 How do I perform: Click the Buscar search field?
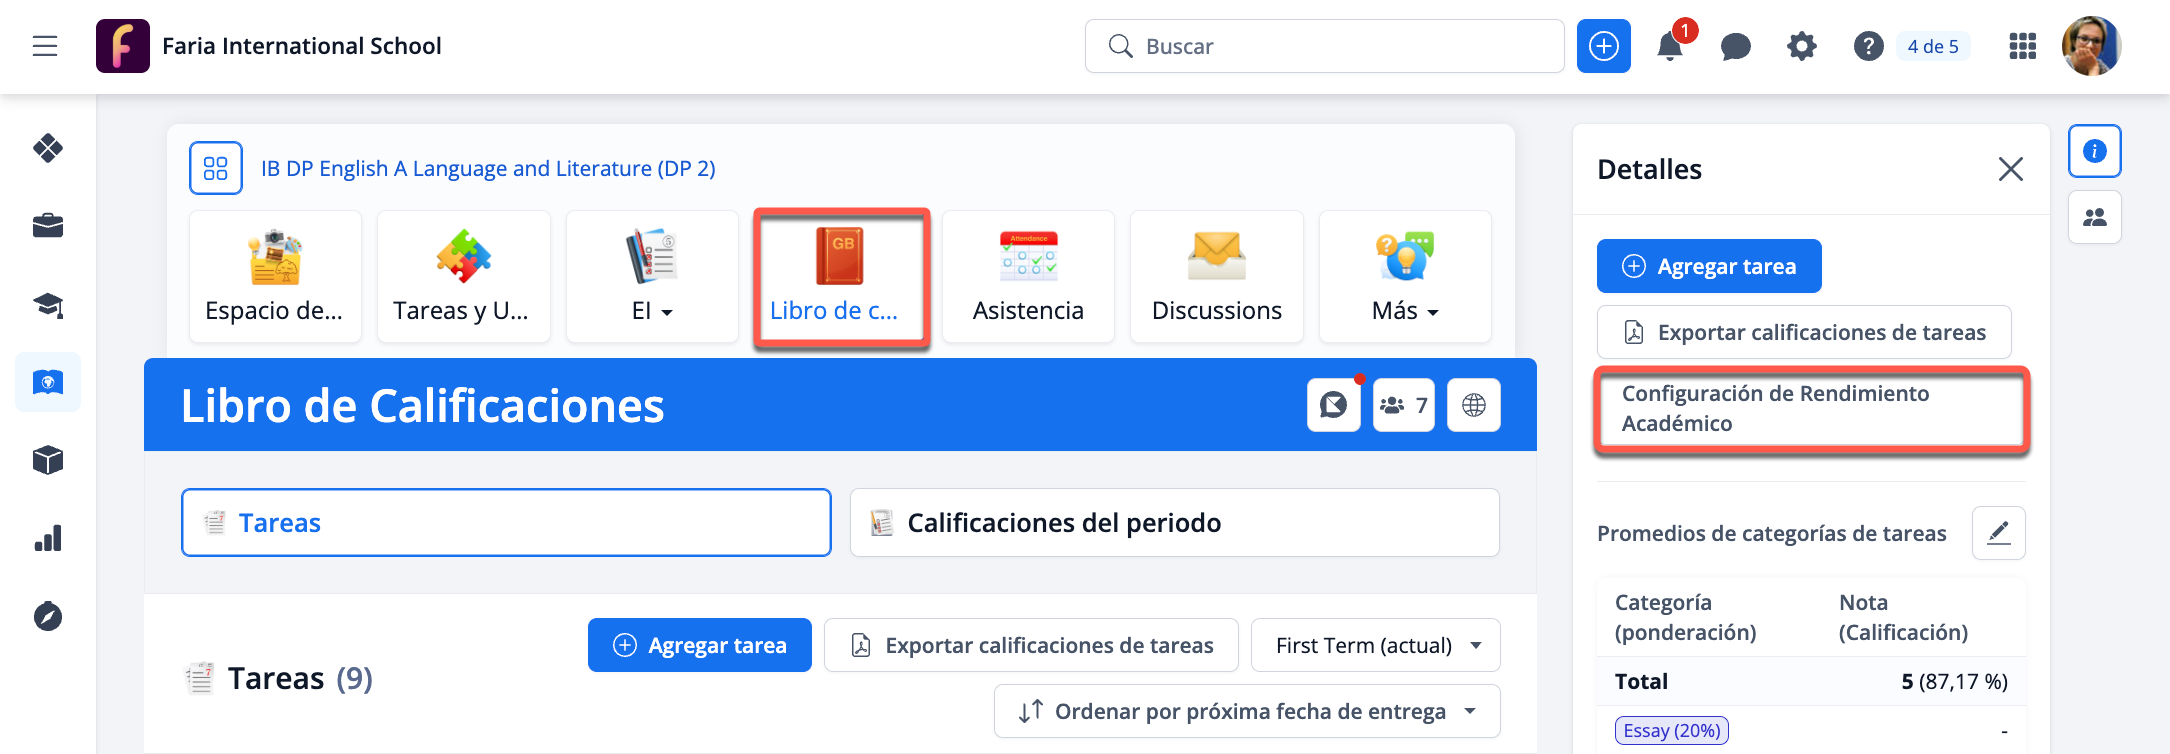tap(1324, 46)
